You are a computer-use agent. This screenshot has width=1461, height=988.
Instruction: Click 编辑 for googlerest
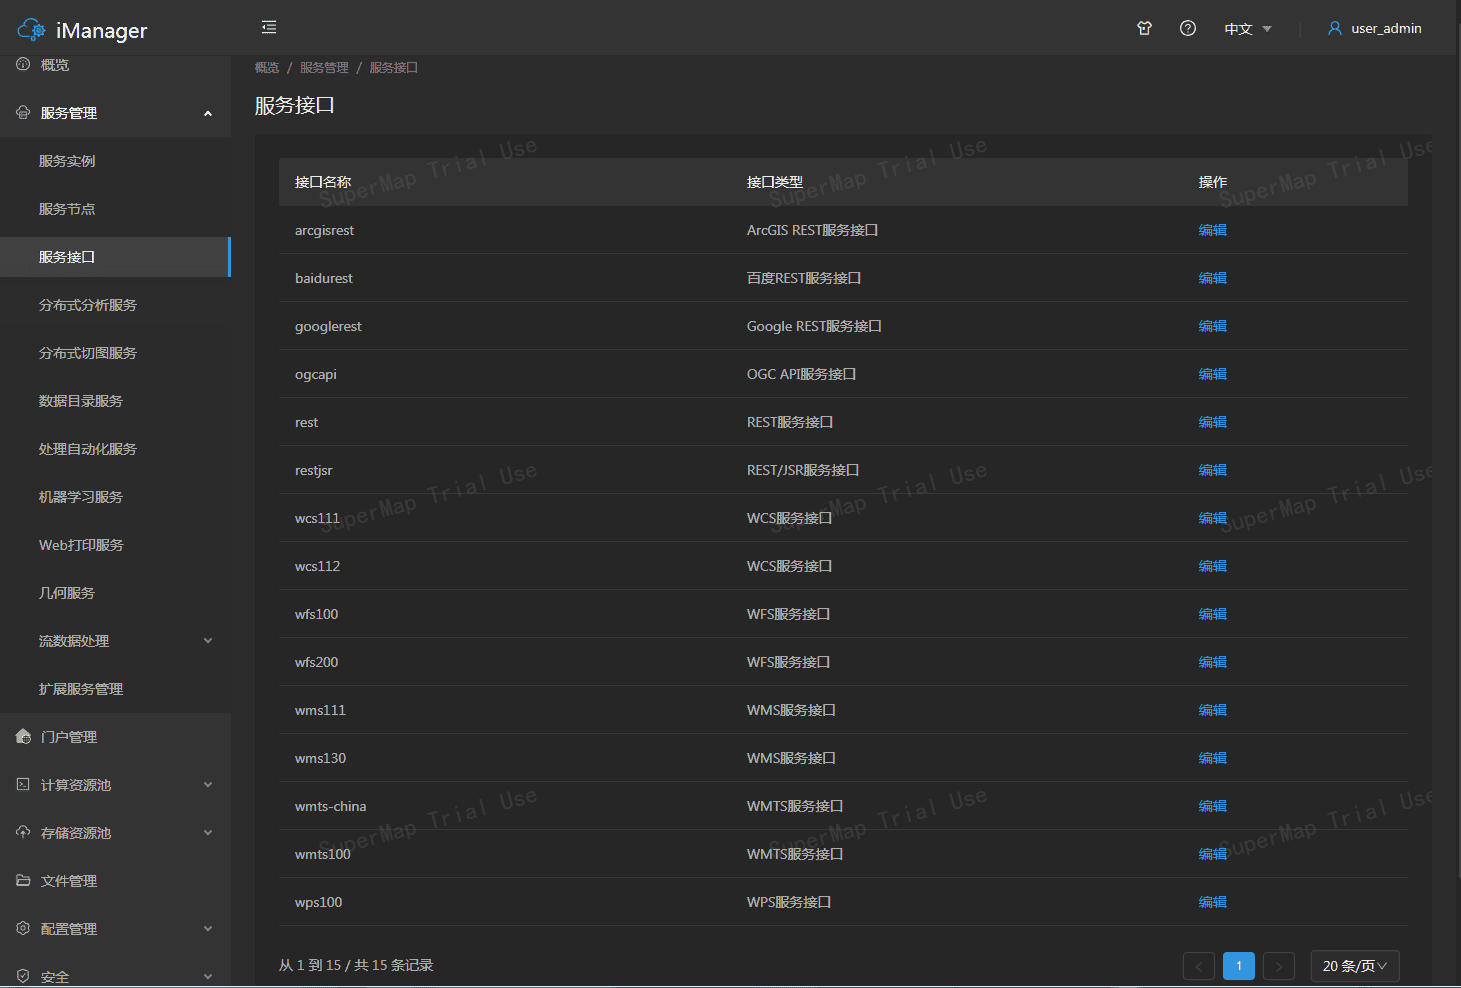(1213, 326)
